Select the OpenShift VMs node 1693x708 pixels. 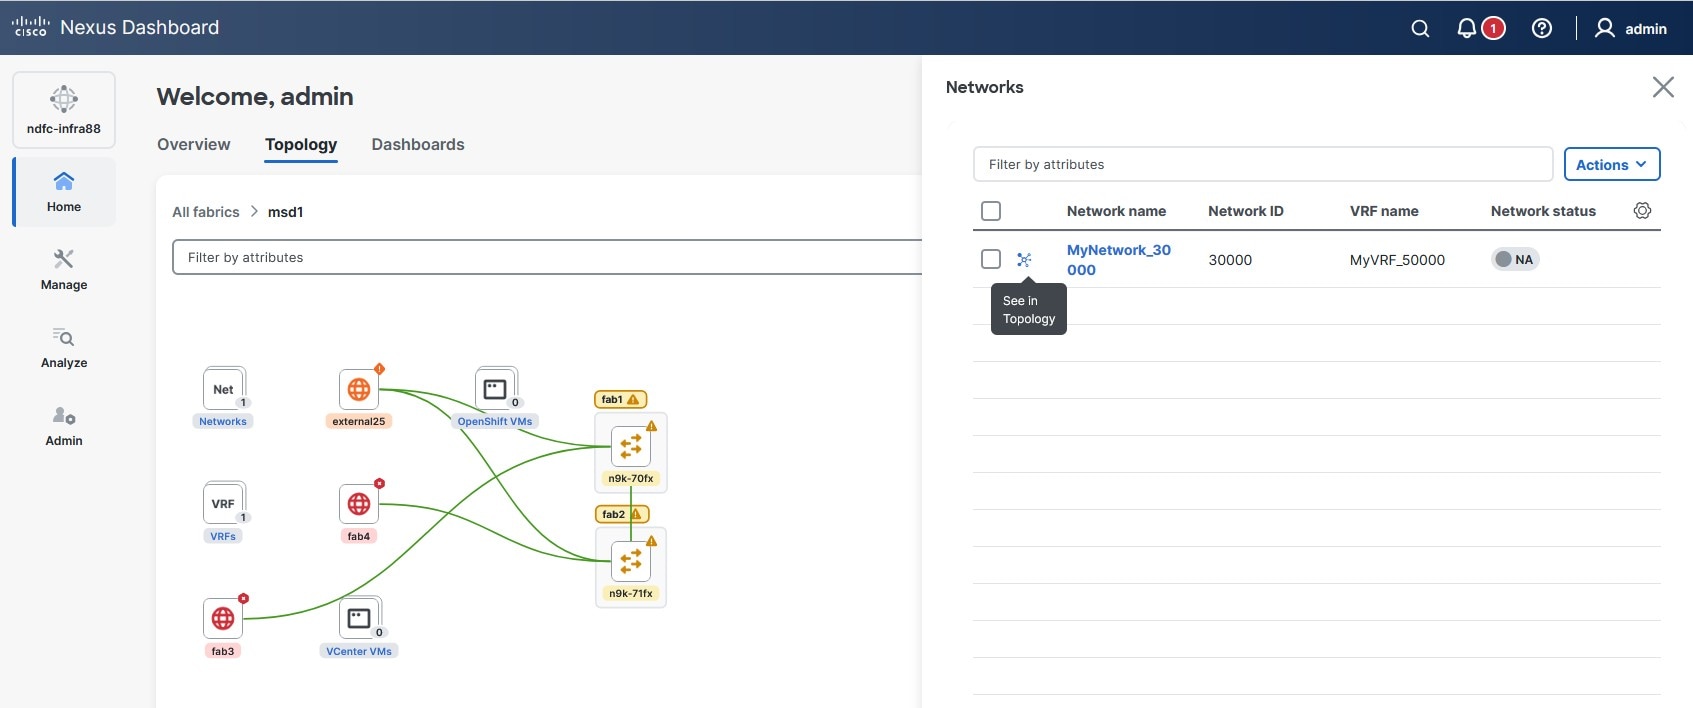click(x=496, y=389)
